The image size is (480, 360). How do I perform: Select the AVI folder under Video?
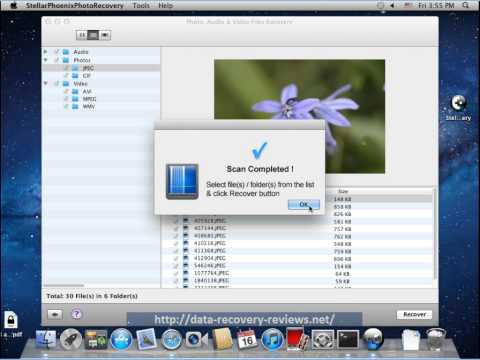click(87, 91)
